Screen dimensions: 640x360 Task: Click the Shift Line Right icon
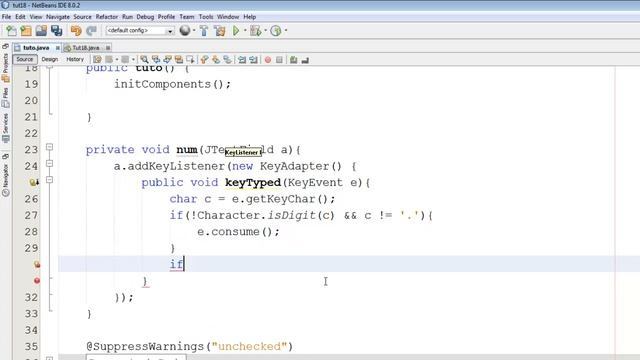click(x=253, y=60)
